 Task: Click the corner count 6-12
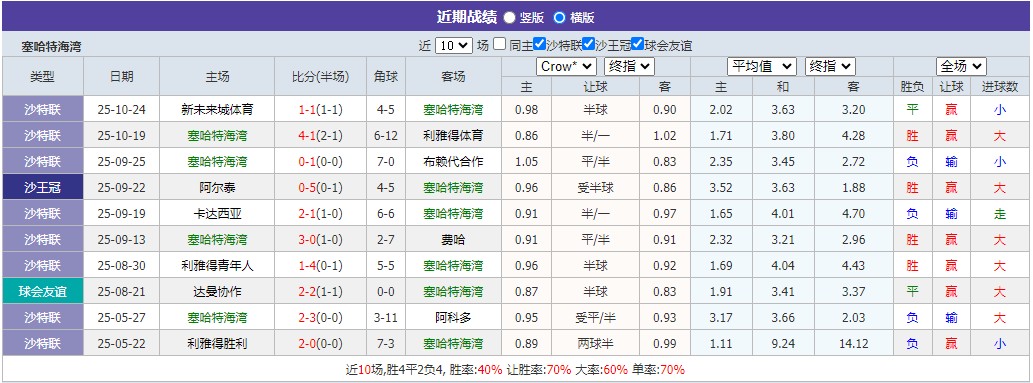[x=386, y=136]
